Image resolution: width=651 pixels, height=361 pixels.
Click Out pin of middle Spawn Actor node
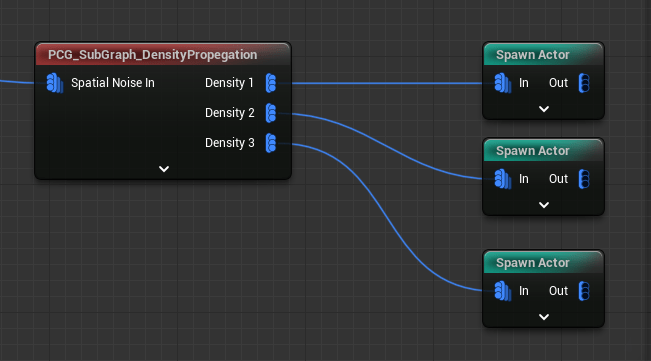click(x=584, y=179)
